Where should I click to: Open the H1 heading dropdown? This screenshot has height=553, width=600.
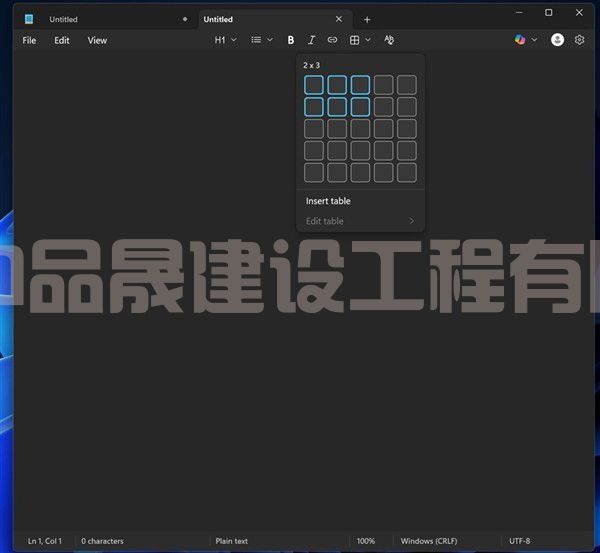point(225,40)
